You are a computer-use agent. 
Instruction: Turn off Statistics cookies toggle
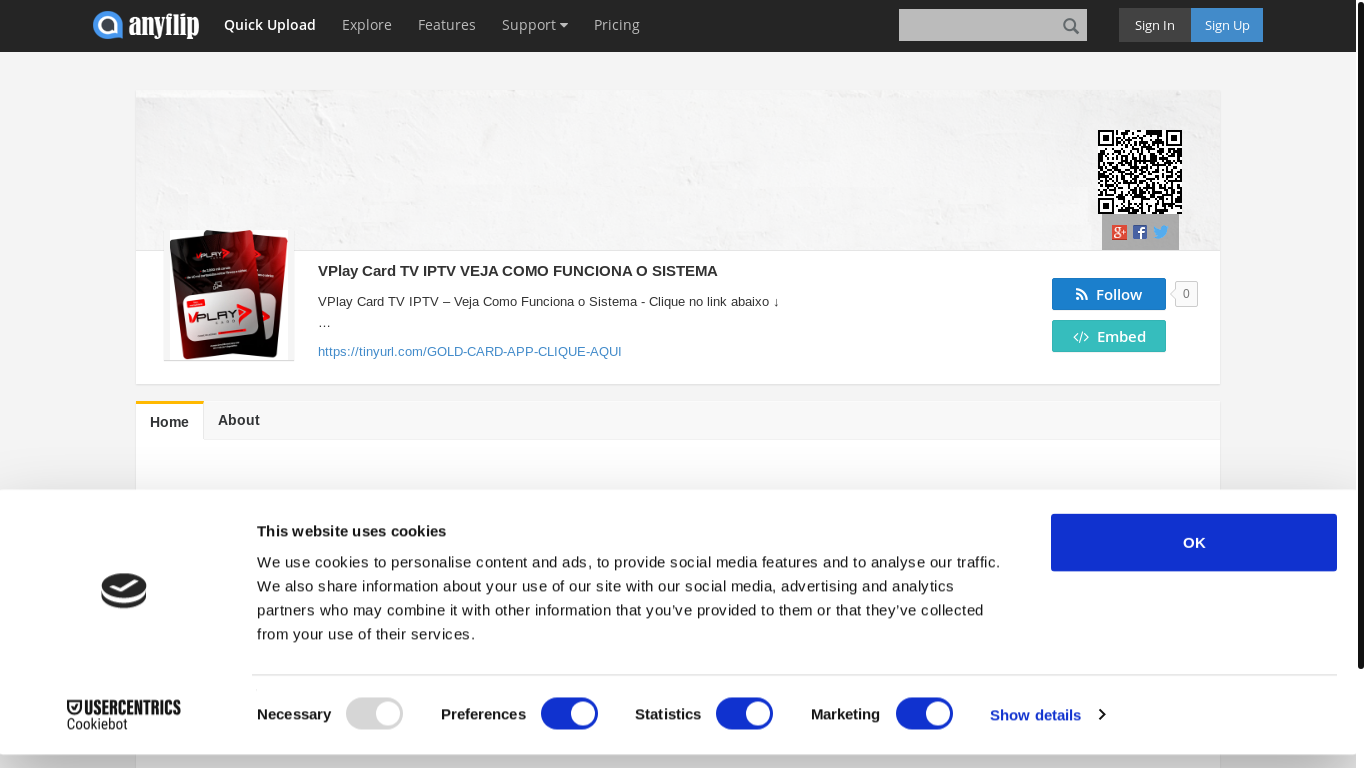coord(744,714)
